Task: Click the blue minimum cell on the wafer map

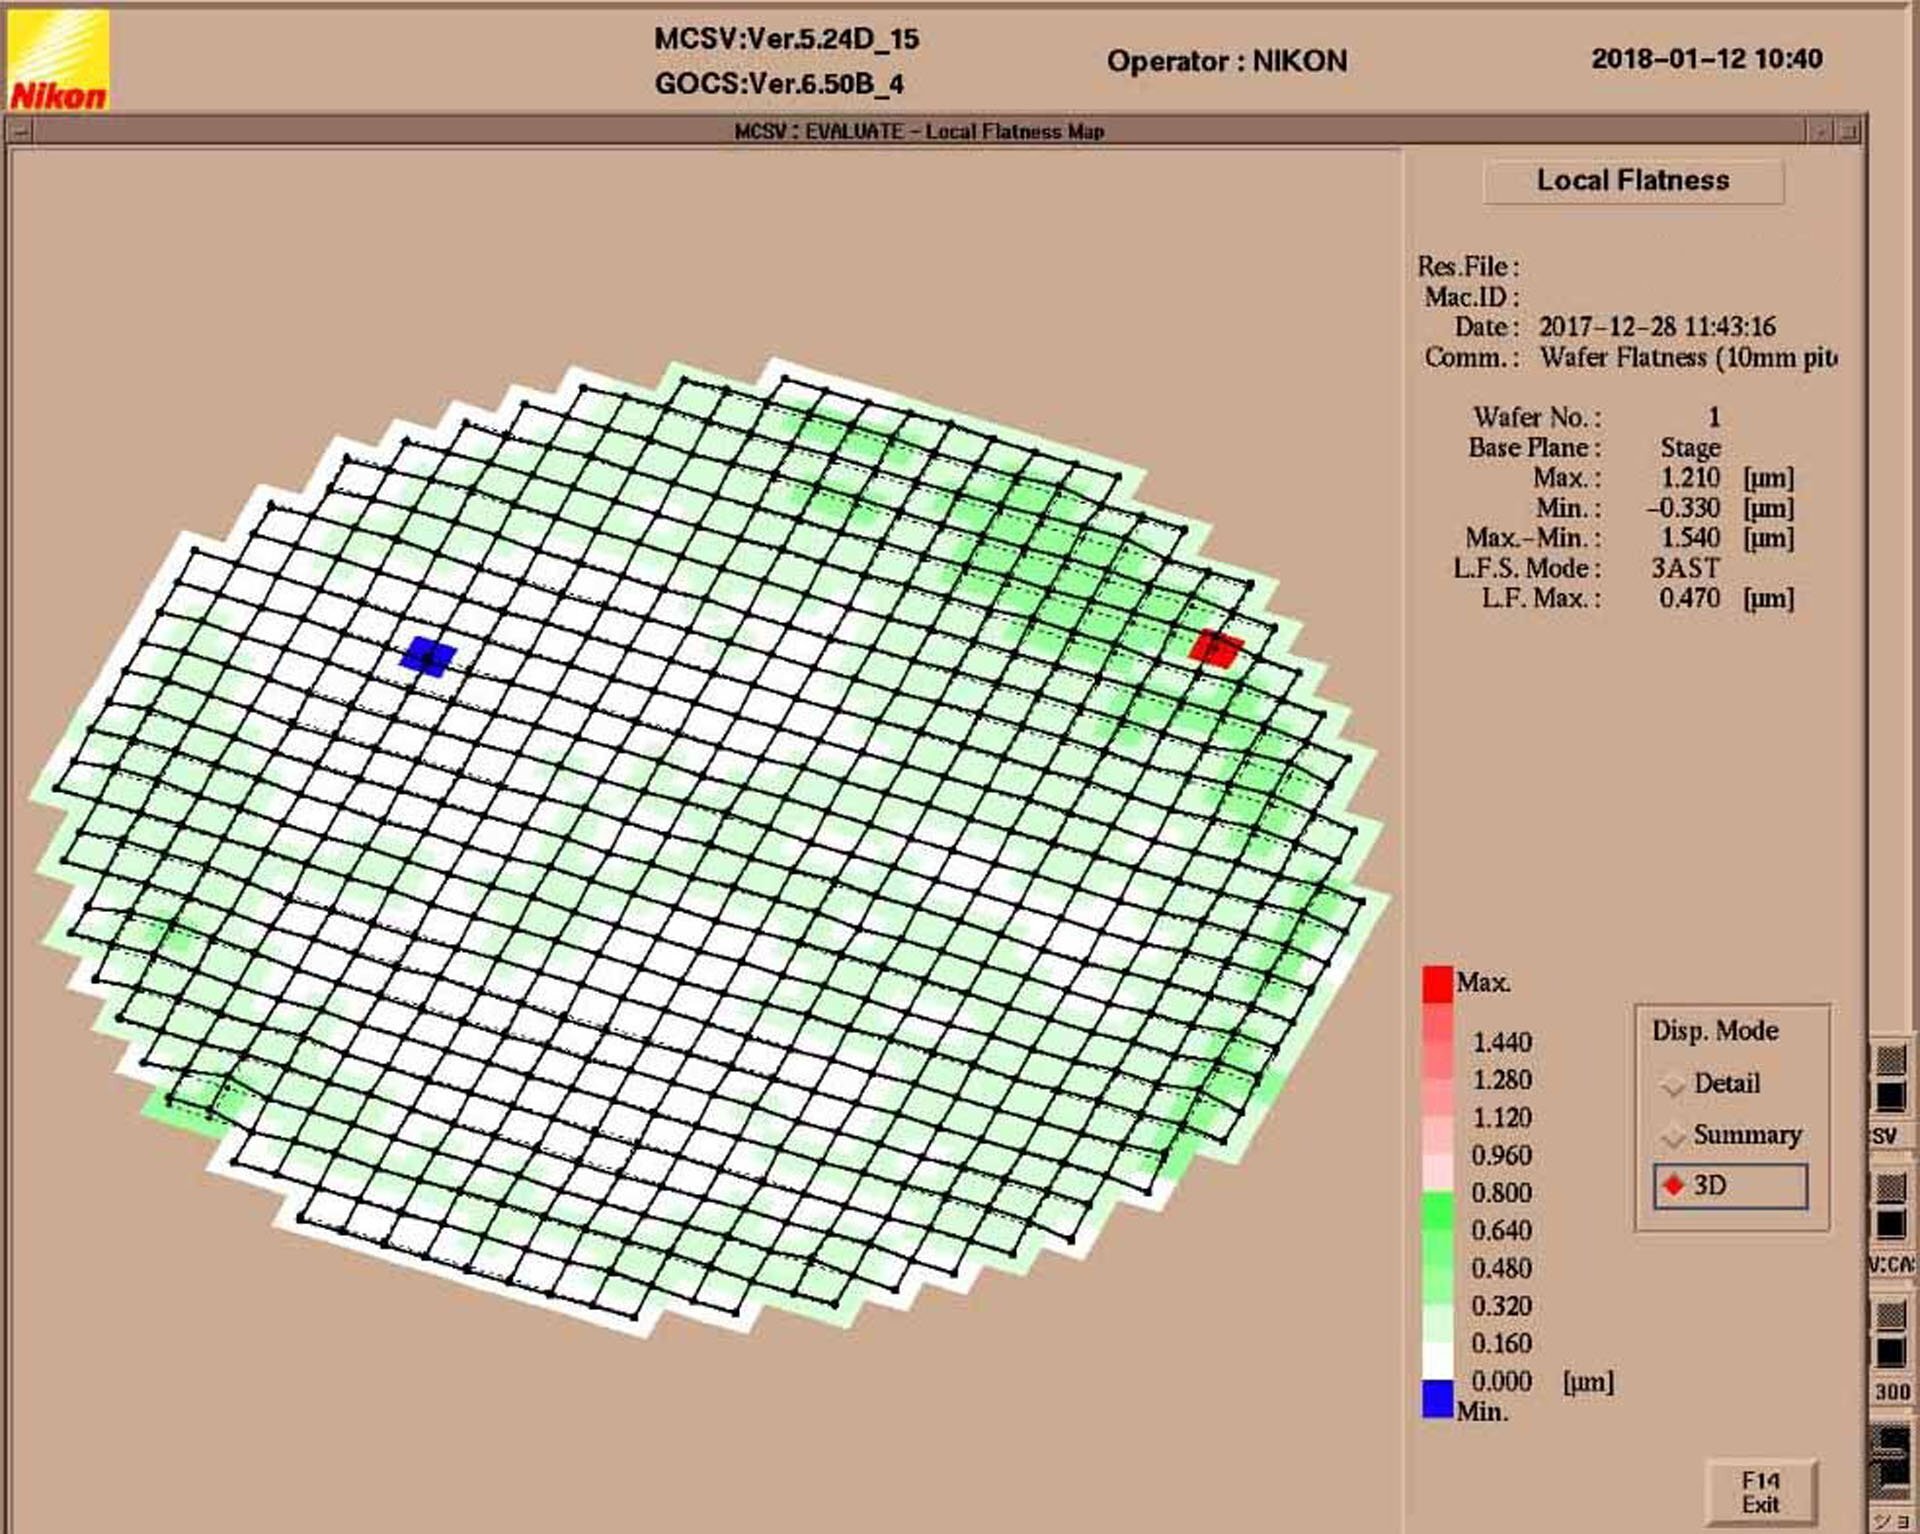Action: pyautogui.click(x=428, y=657)
